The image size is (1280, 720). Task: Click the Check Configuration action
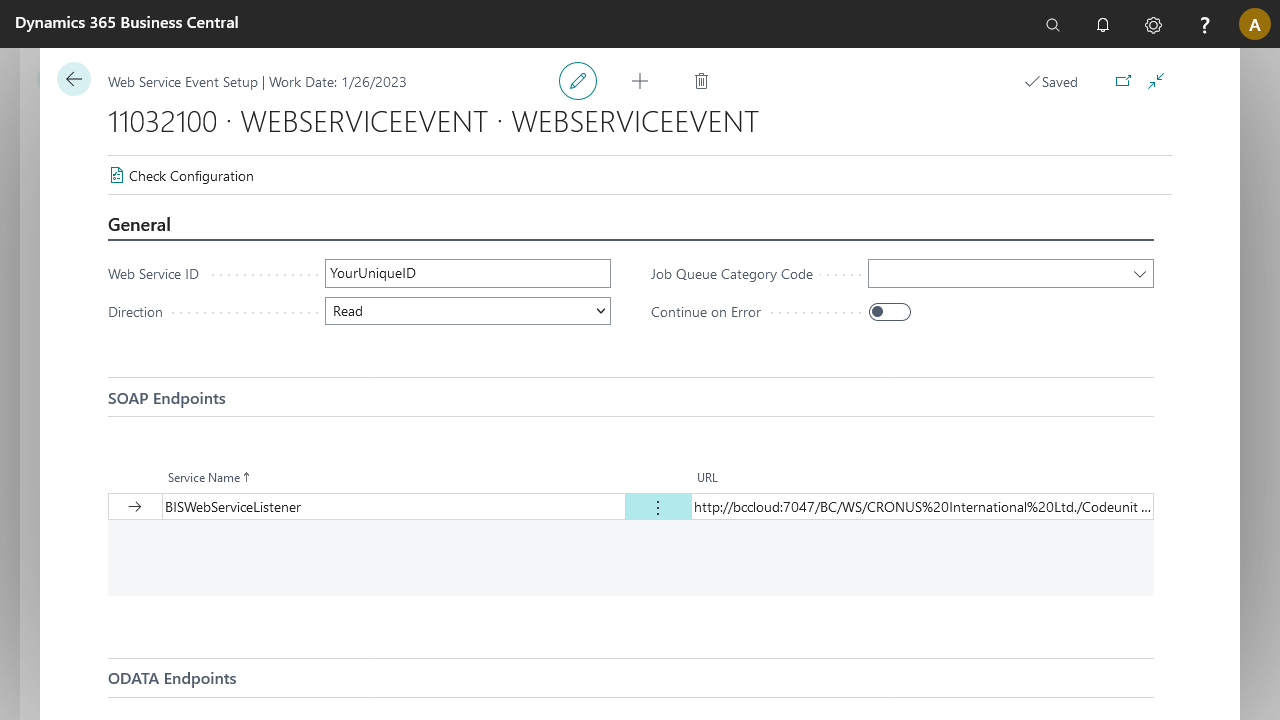tap(182, 176)
